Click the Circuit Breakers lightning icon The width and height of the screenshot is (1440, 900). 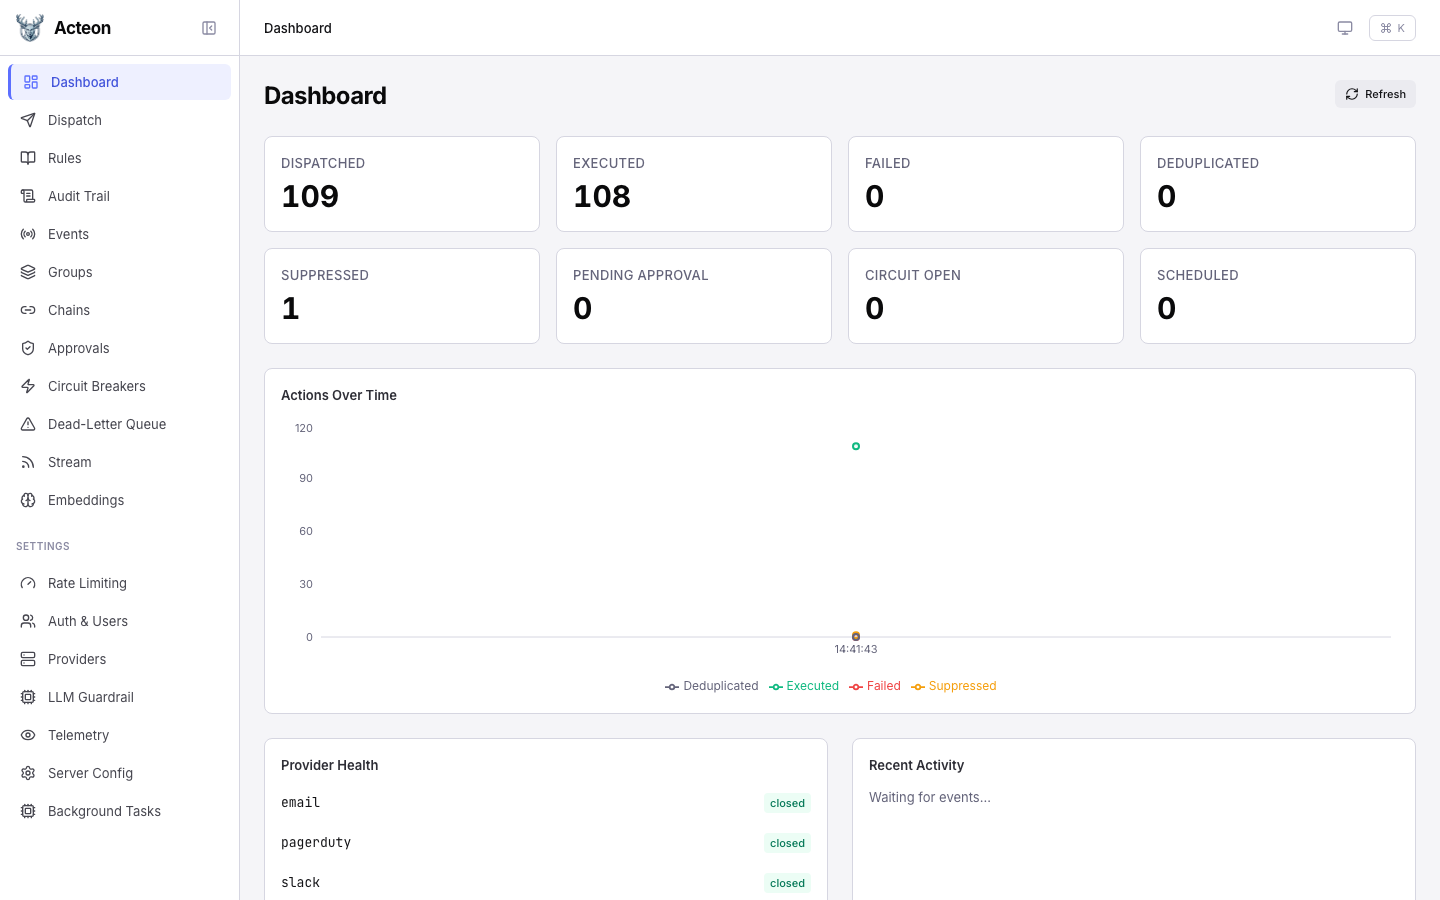click(x=29, y=386)
